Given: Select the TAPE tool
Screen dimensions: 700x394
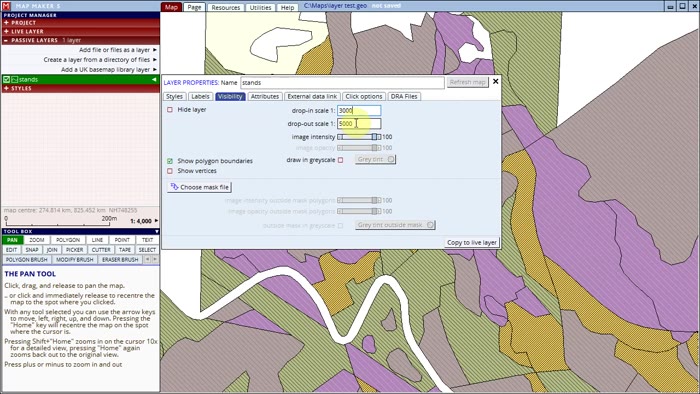Looking at the screenshot, I should [125, 250].
